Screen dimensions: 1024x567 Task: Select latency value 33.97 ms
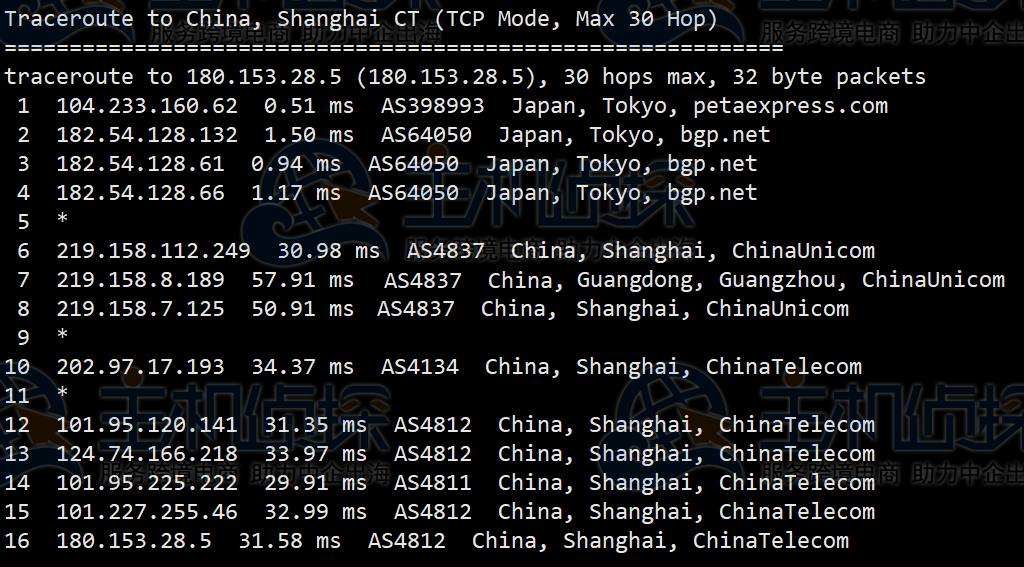[x=315, y=454]
